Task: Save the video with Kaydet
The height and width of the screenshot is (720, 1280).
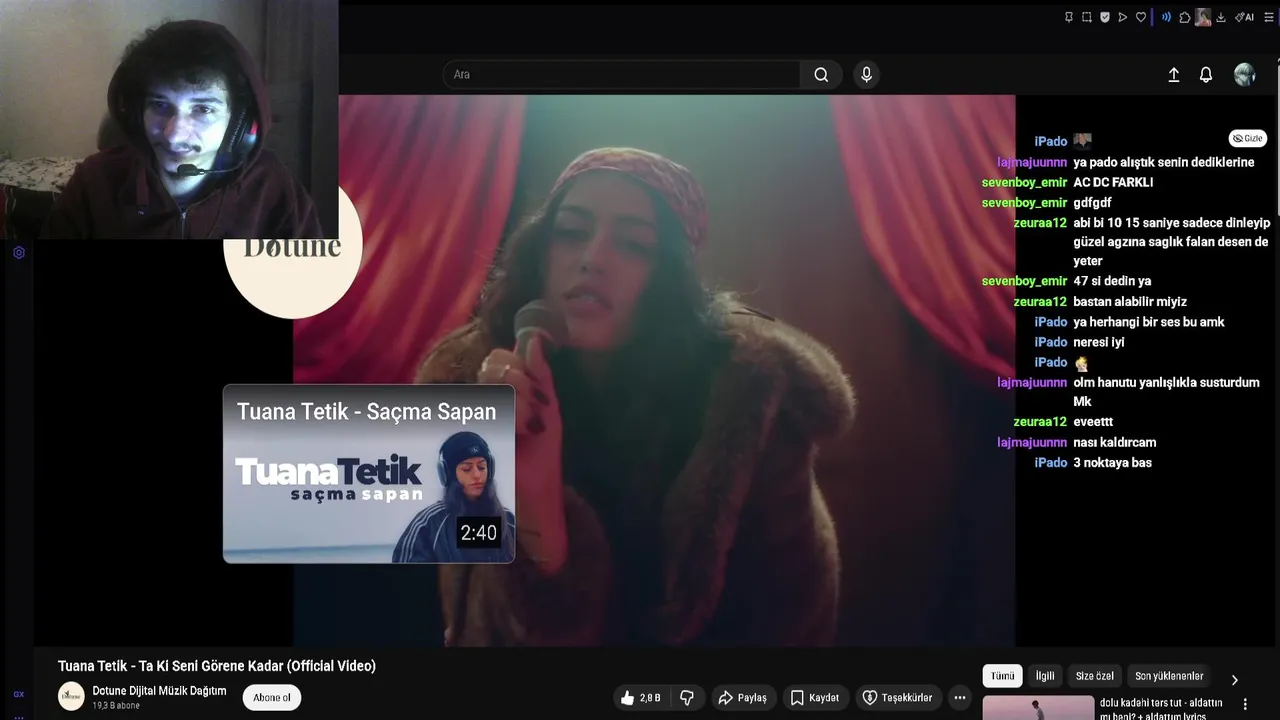Action: pyautogui.click(x=814, y=697)
